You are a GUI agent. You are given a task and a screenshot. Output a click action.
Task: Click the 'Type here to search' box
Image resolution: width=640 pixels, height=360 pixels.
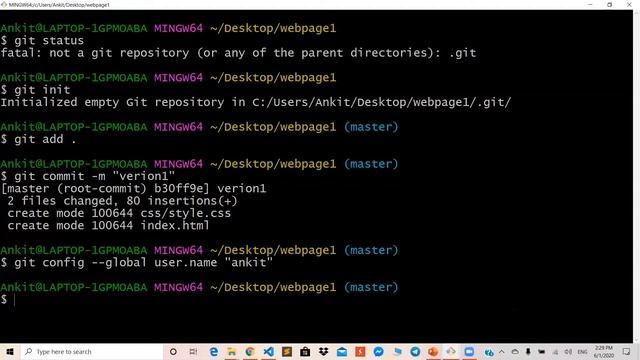[91, 351]
